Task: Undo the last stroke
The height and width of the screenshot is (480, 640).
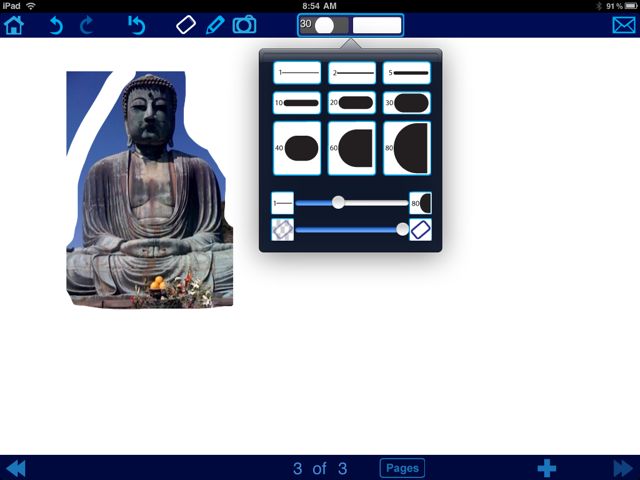Action: [56, 26]
